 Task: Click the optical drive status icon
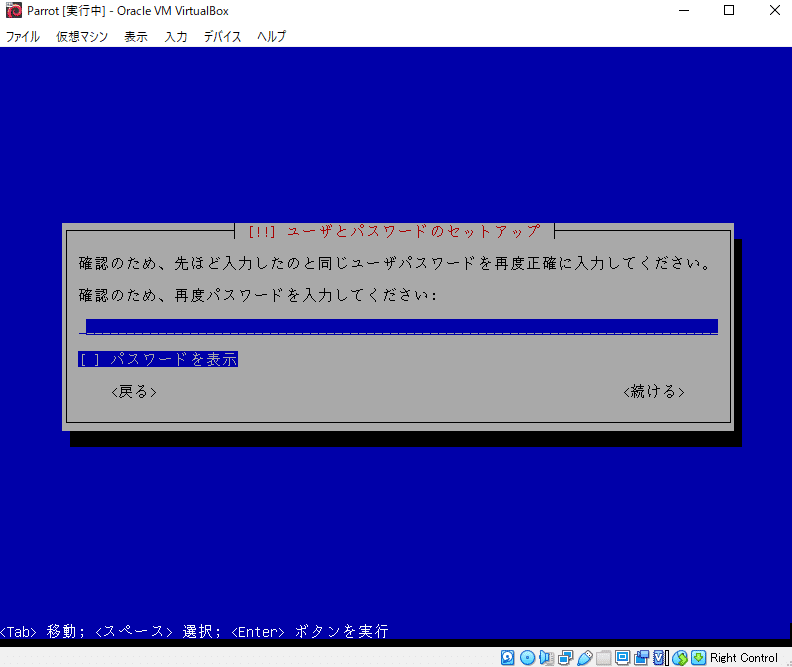click(x=527, y=657)
